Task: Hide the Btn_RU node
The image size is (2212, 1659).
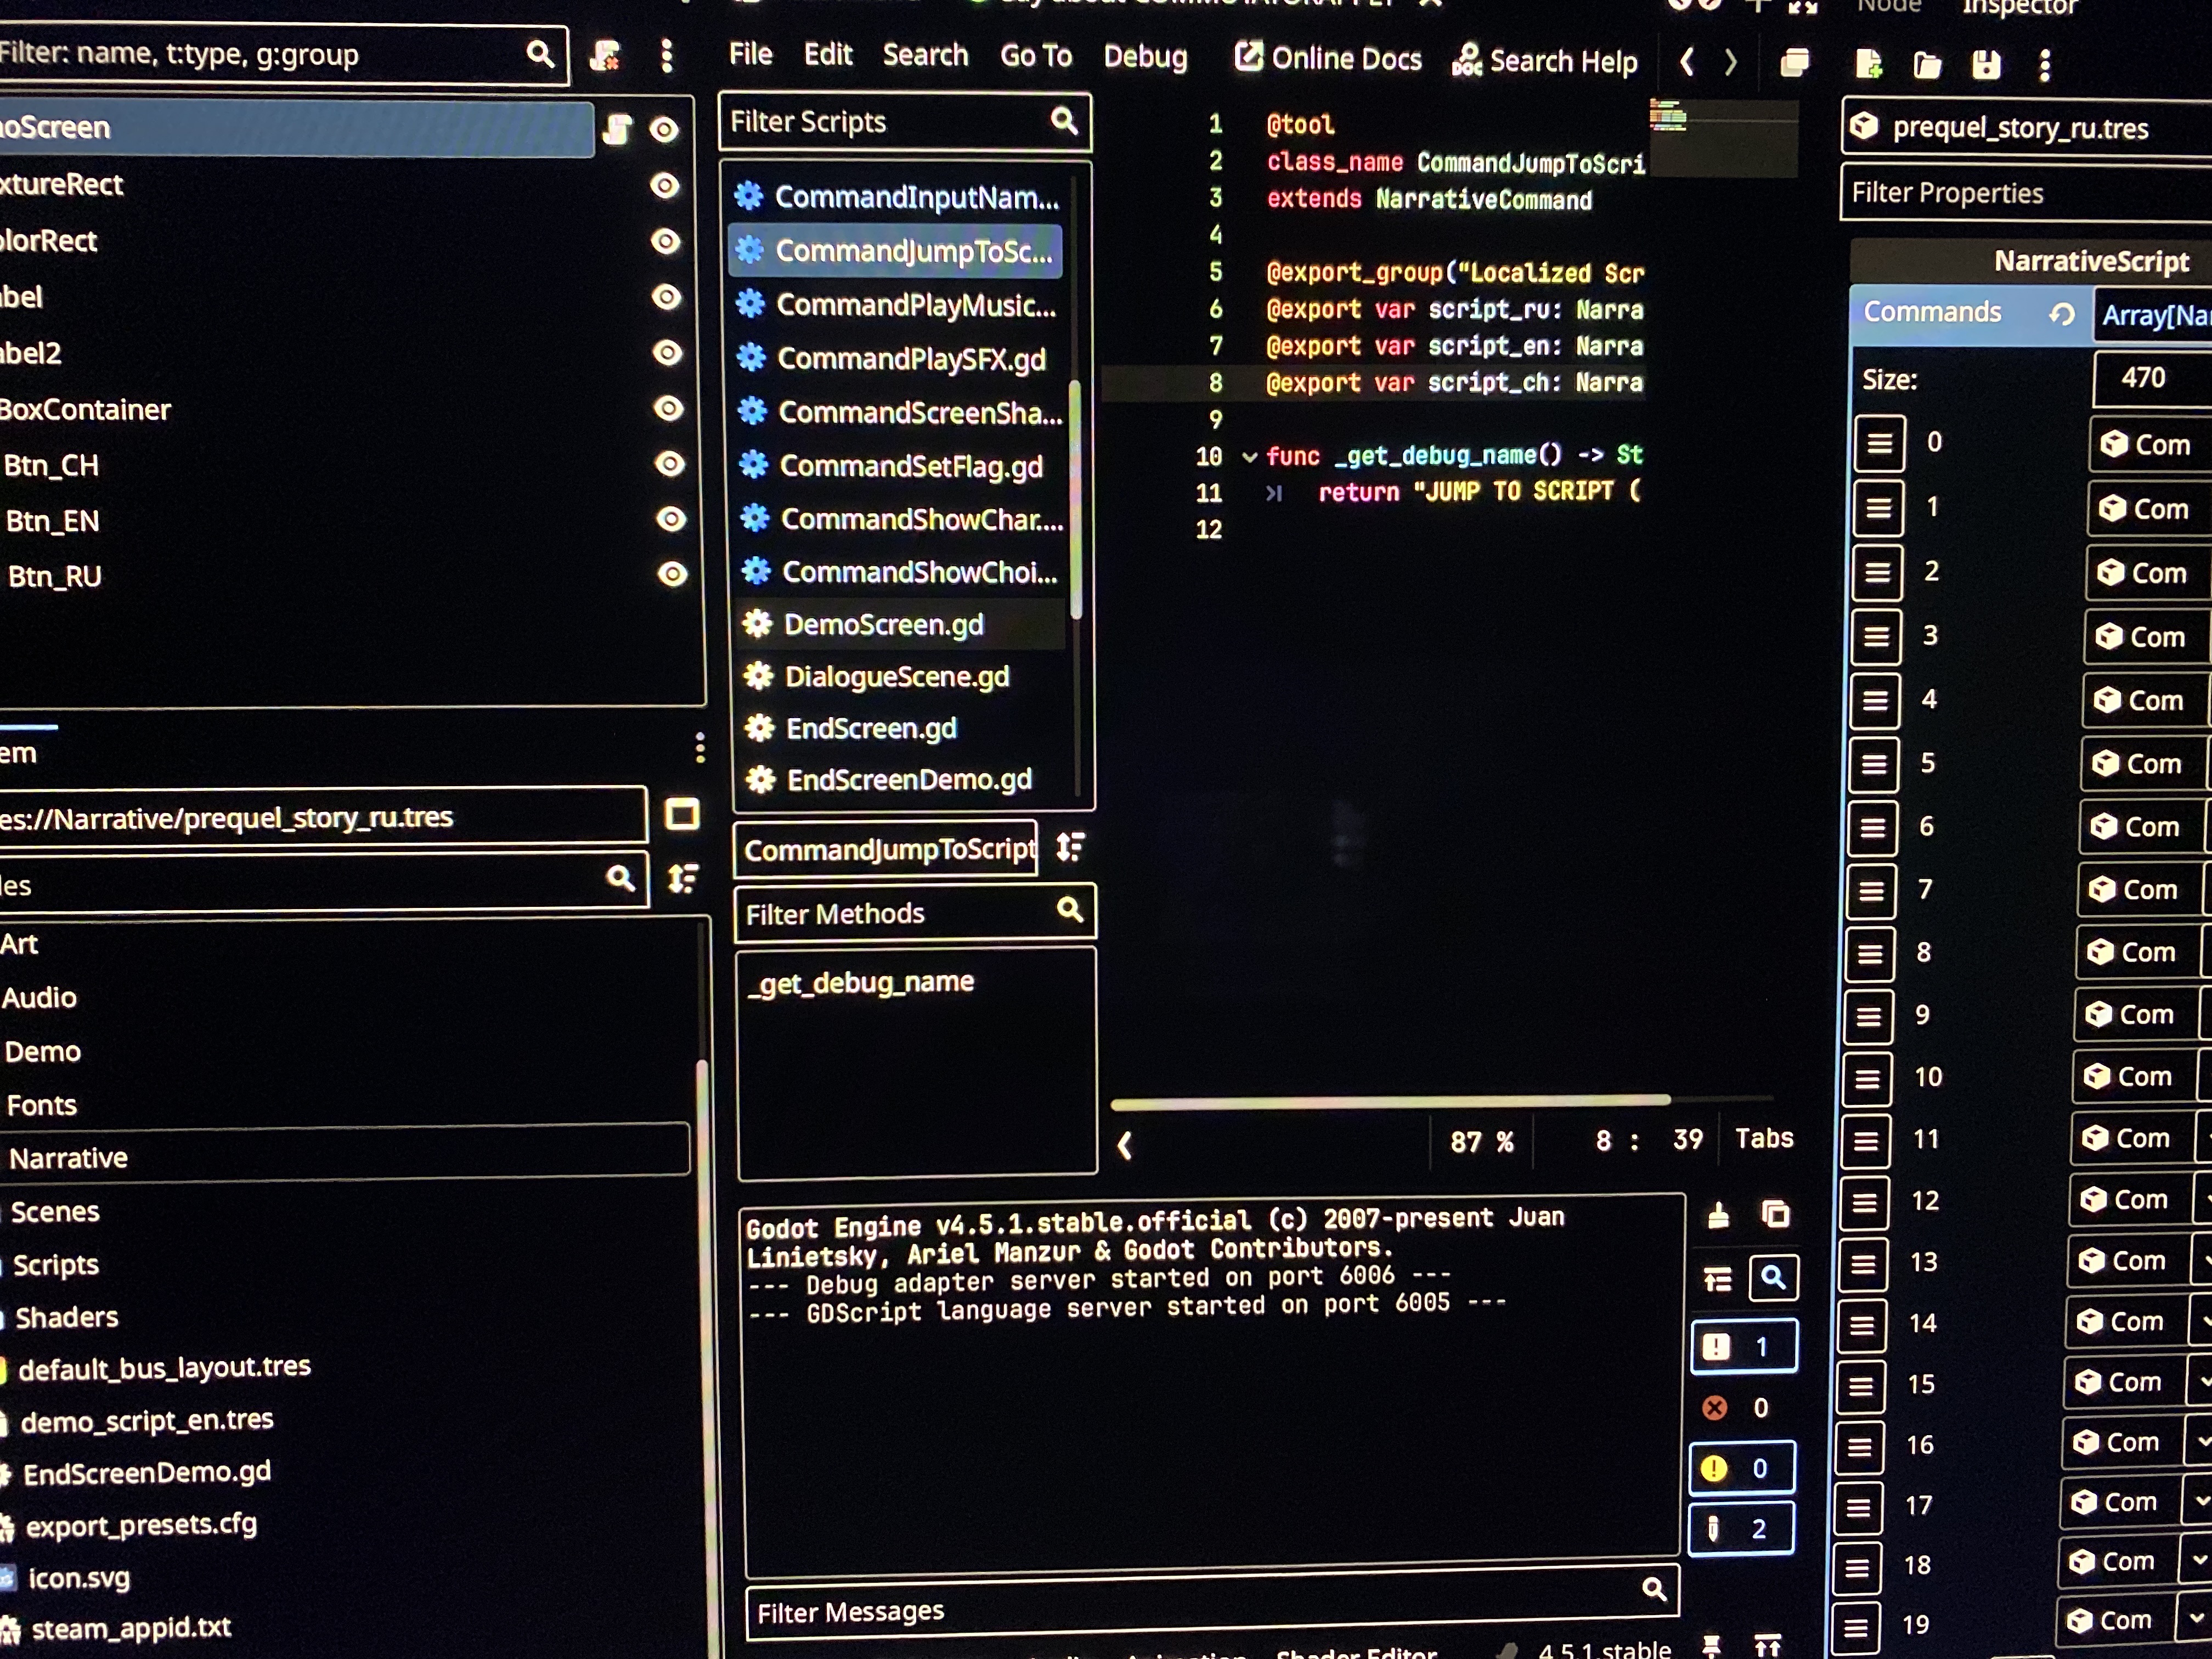Action: pyautogui.click(x=672, y=574)
